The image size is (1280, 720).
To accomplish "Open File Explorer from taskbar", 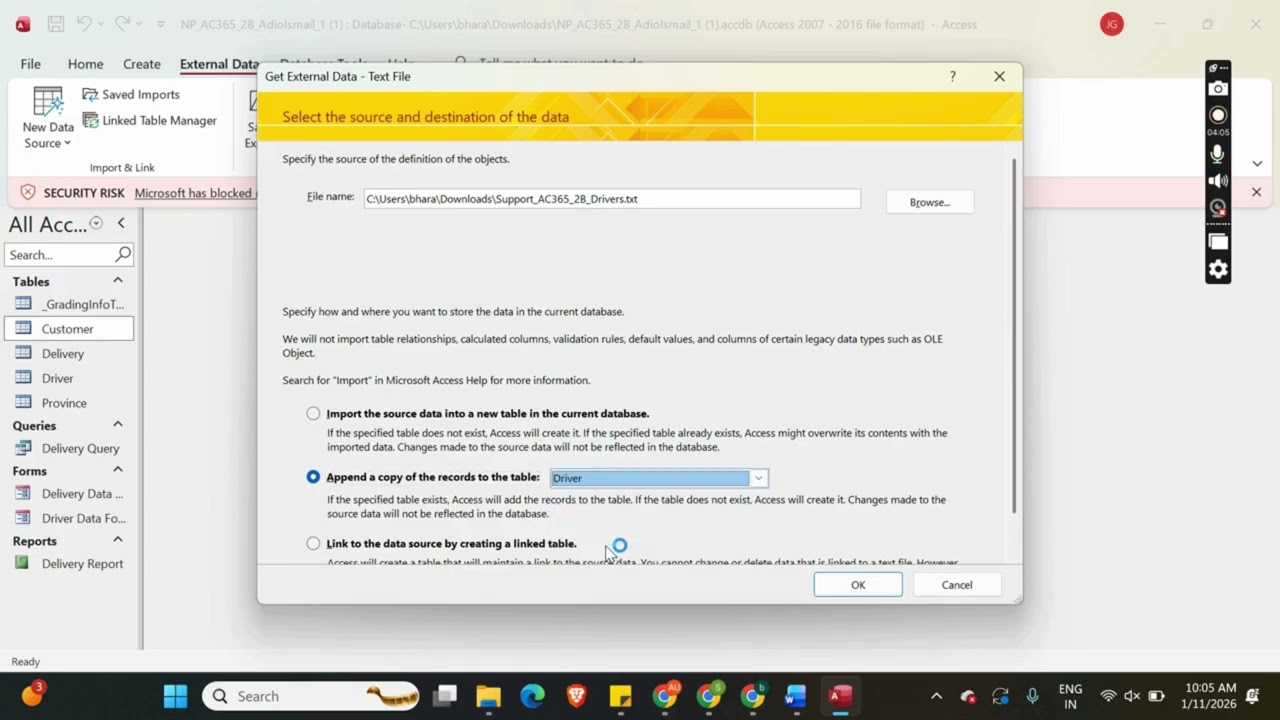I will pos(488,696).
